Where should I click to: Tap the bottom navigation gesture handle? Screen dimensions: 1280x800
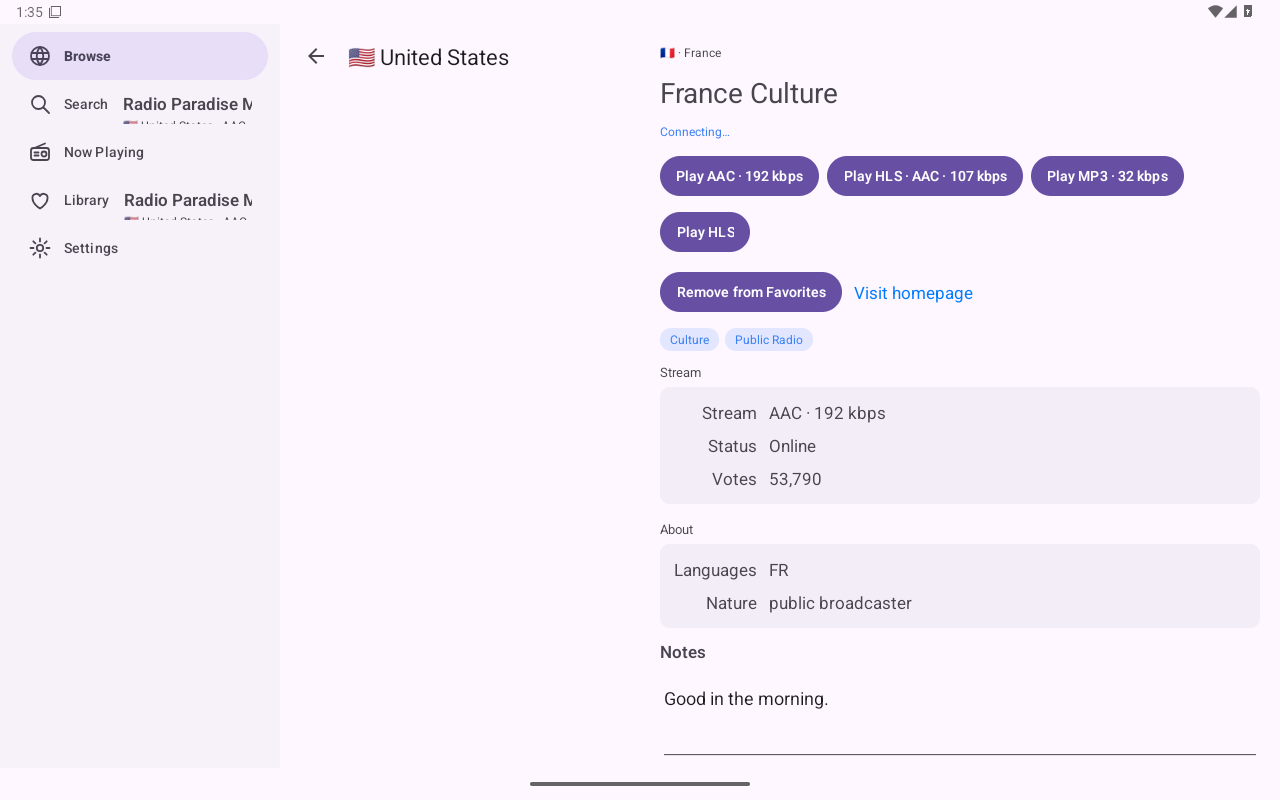point(640,784)
